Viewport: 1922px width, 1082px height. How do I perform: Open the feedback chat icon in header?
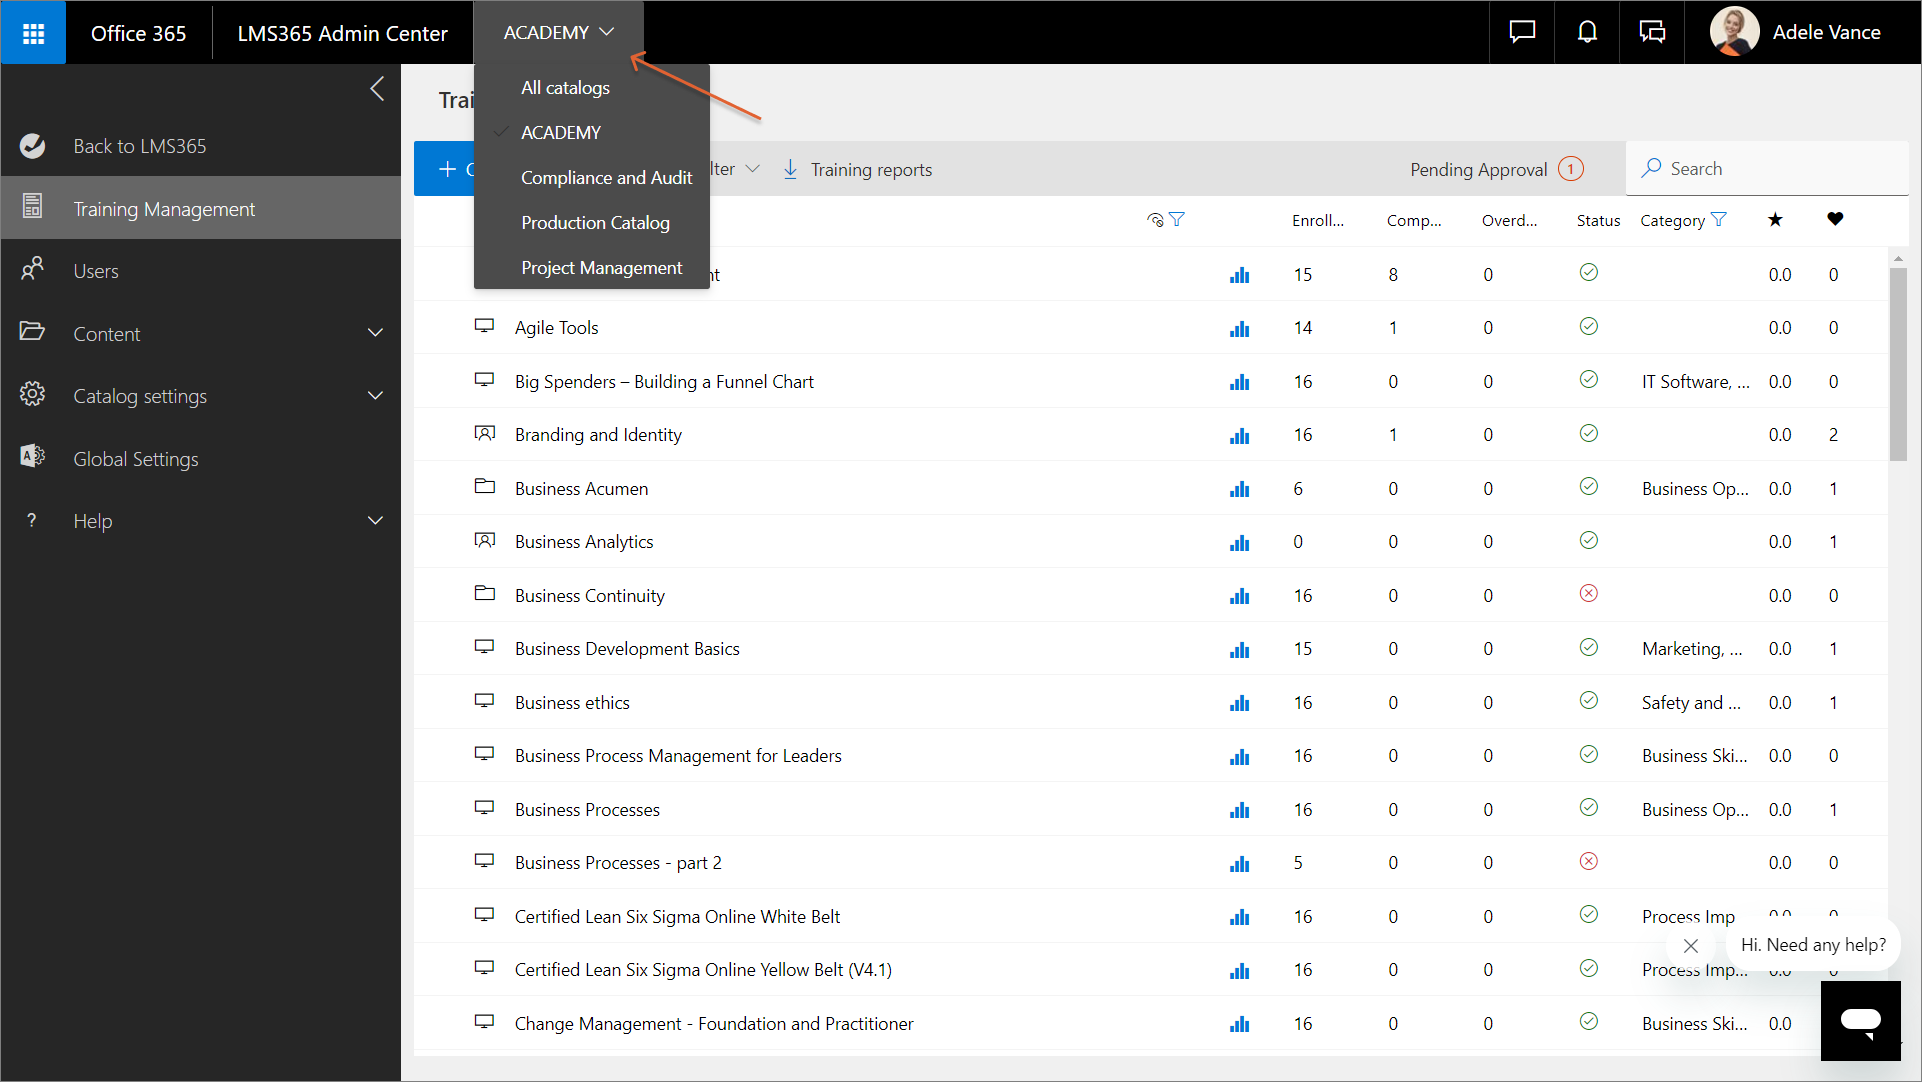point(1522,32)
